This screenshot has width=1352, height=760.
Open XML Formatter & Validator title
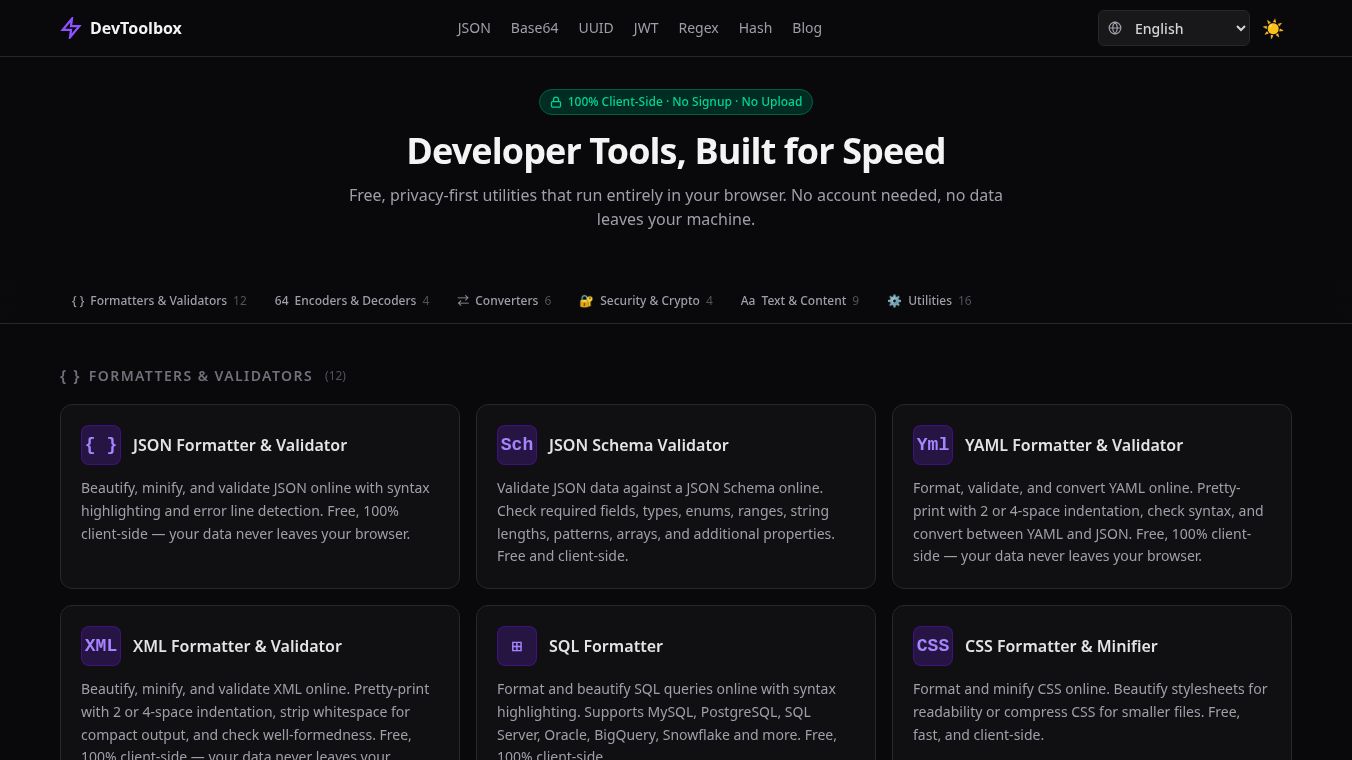coord(237,646)
